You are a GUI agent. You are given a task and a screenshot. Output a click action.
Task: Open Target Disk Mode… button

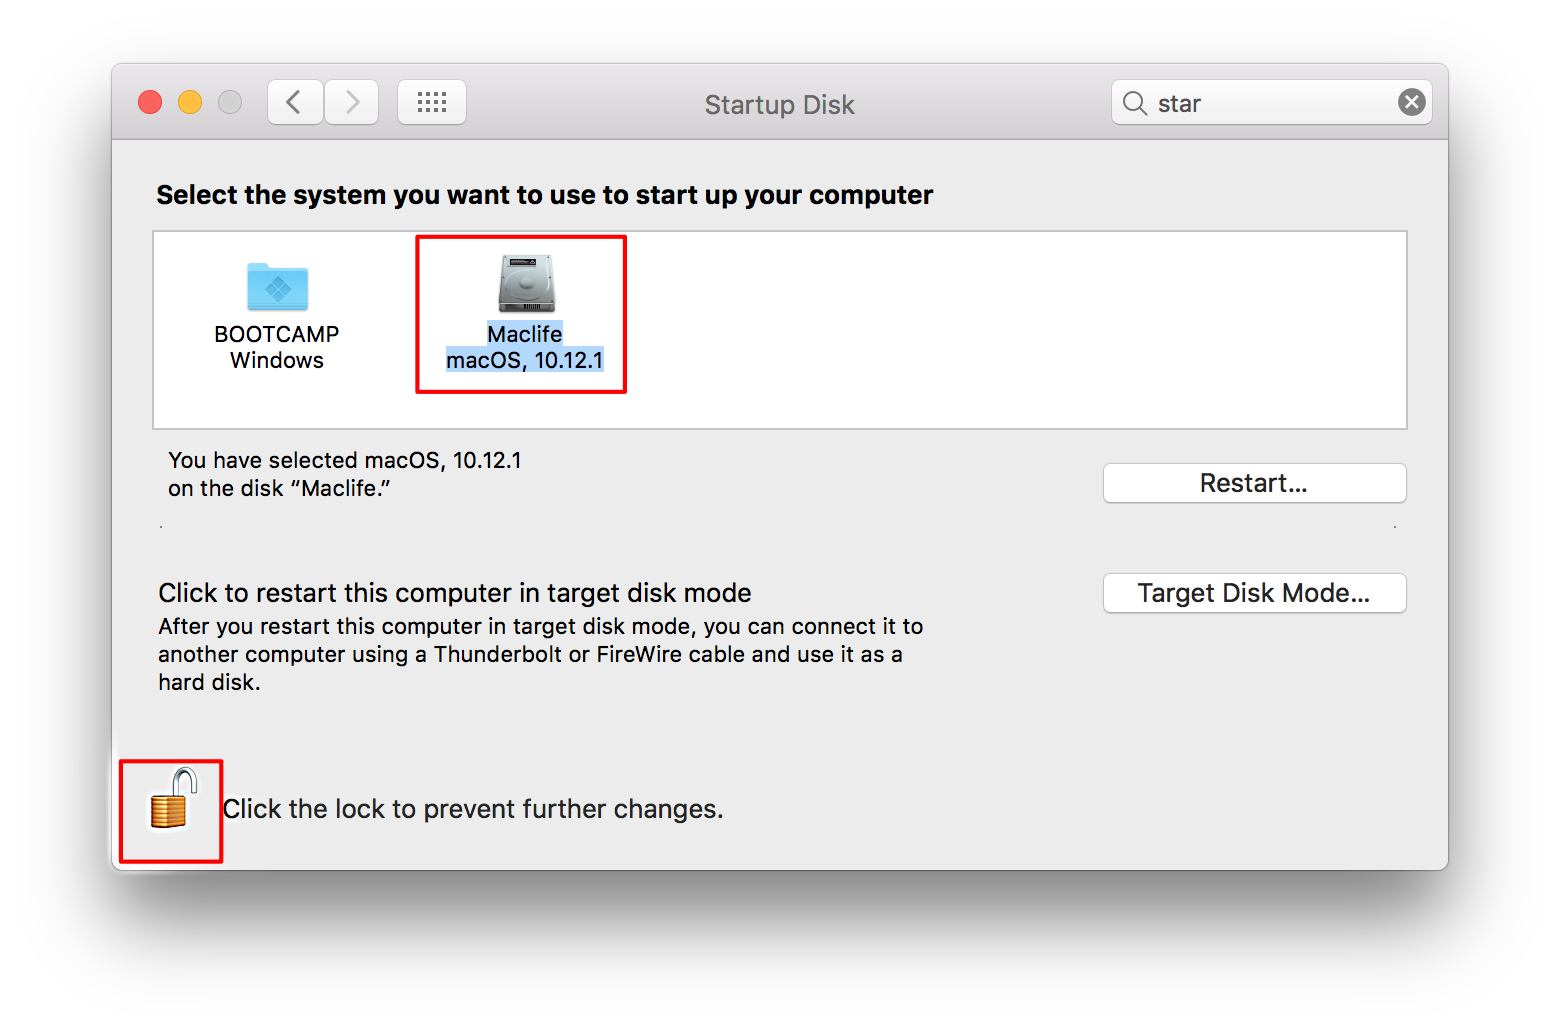point(1254,593)
